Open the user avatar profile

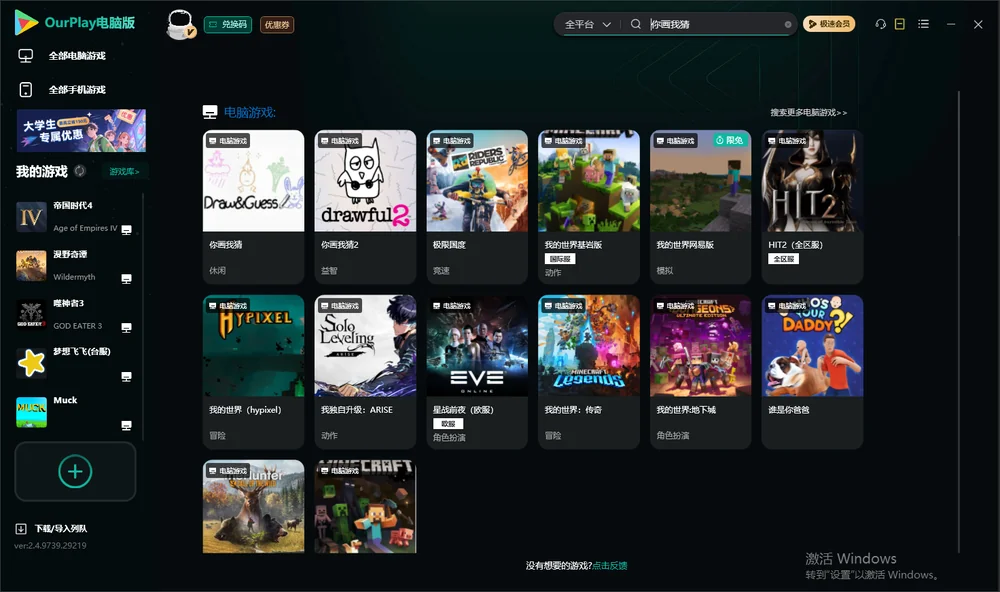tap(180, 24)
